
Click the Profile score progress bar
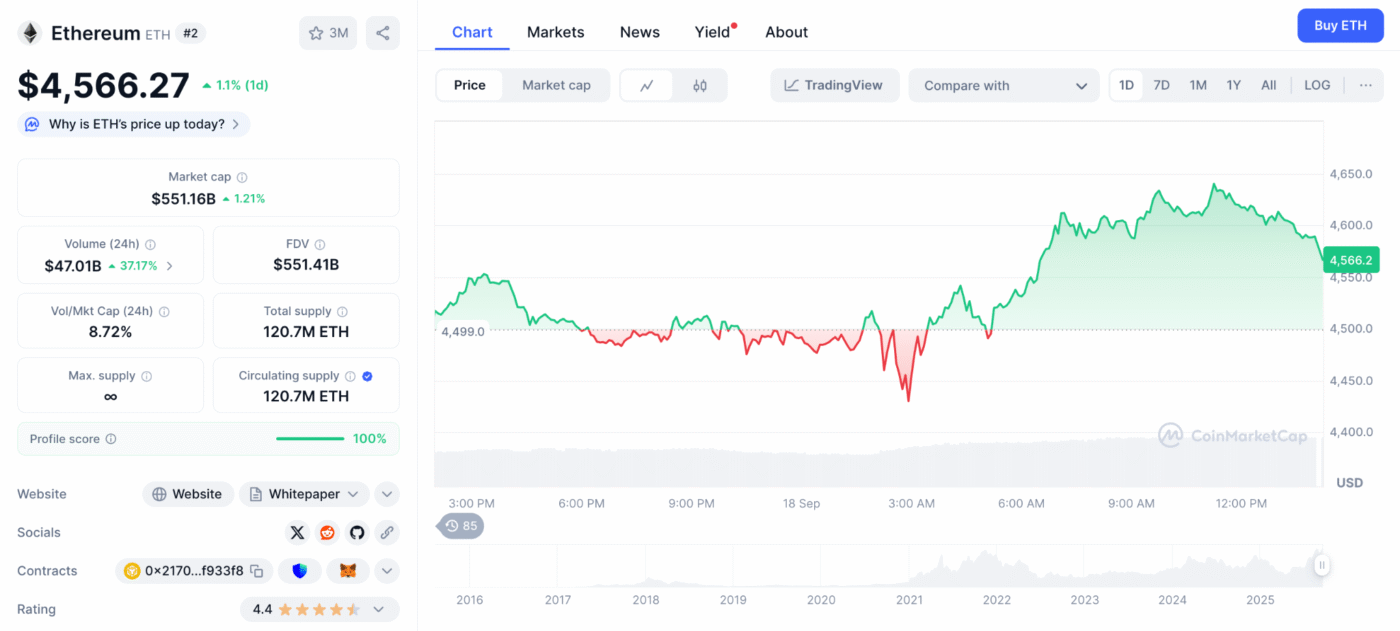click(x=310, y=439)
